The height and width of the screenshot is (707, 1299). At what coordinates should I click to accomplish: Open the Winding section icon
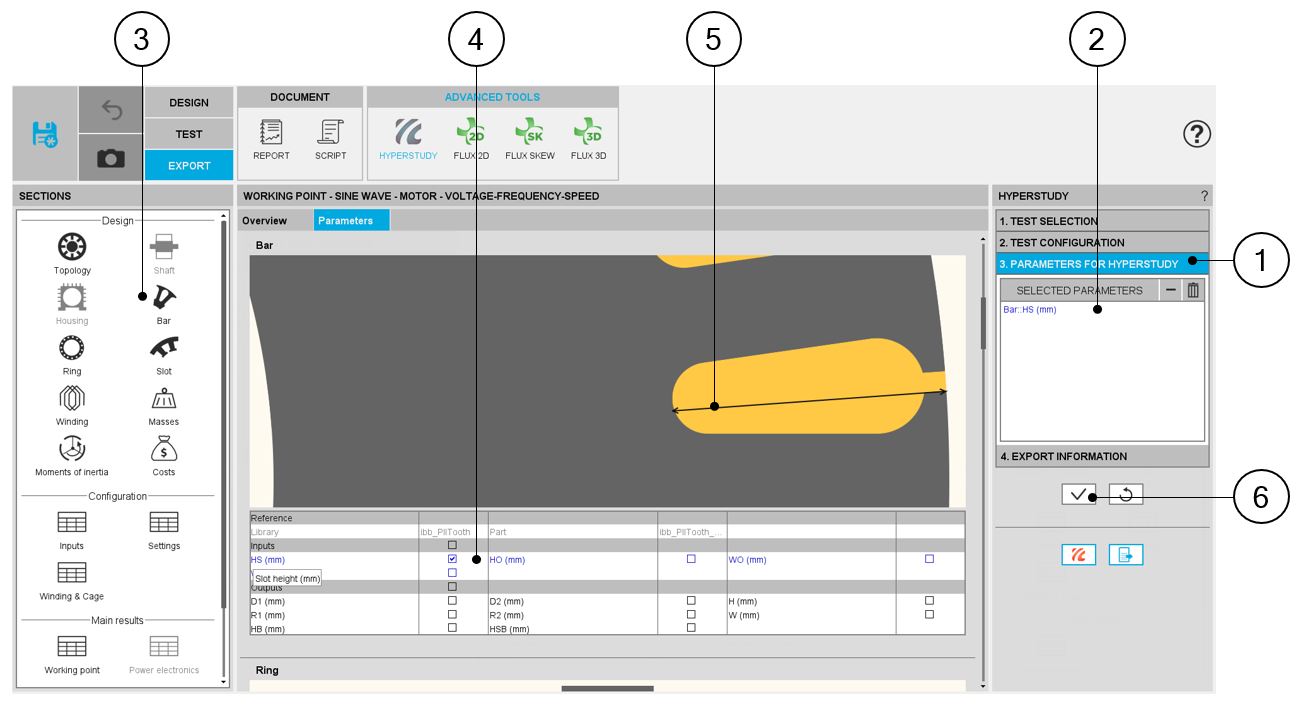[72, 397]
